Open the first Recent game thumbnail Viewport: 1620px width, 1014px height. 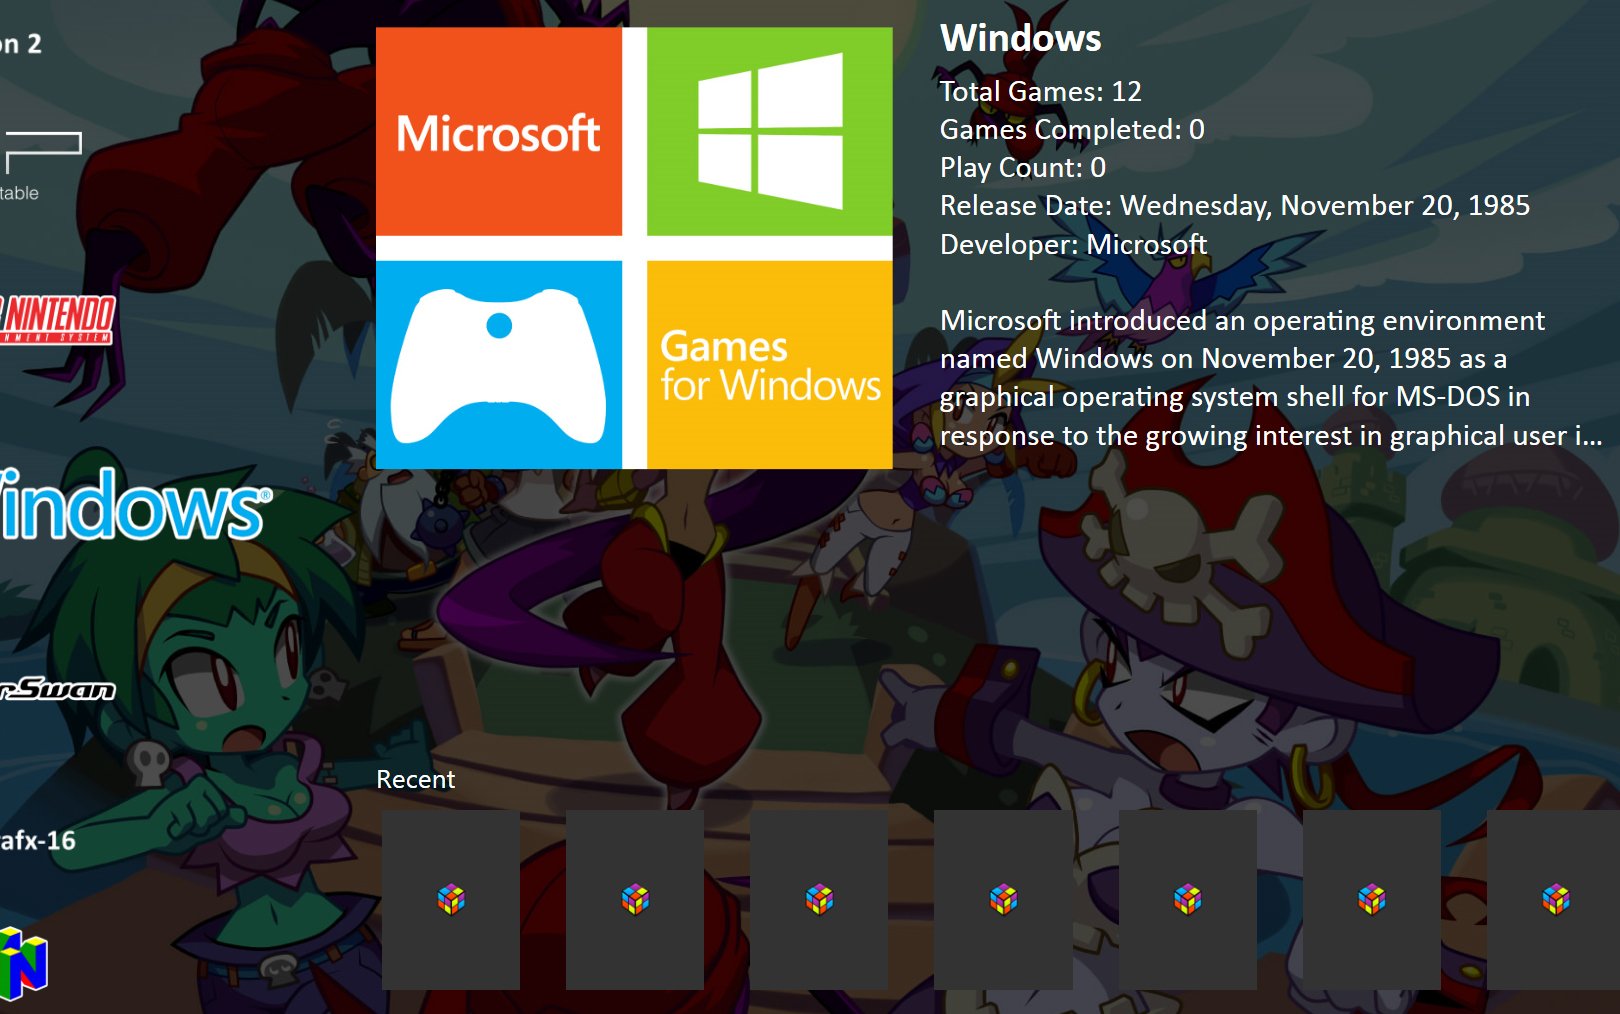pyautogui.click(x=451, y=899)
